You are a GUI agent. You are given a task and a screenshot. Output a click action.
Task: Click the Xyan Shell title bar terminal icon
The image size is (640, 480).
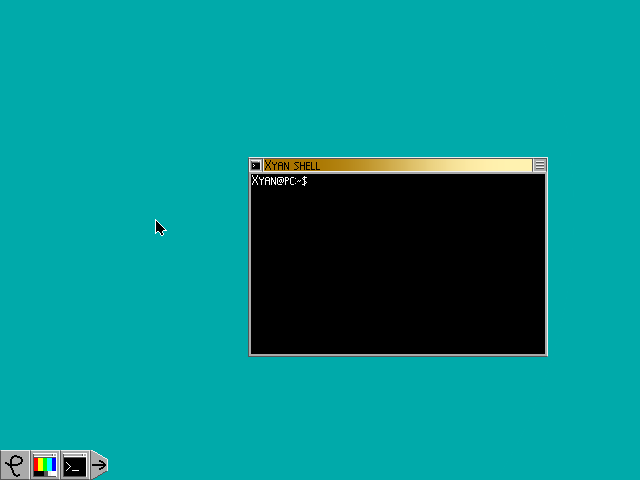point(256,165)
